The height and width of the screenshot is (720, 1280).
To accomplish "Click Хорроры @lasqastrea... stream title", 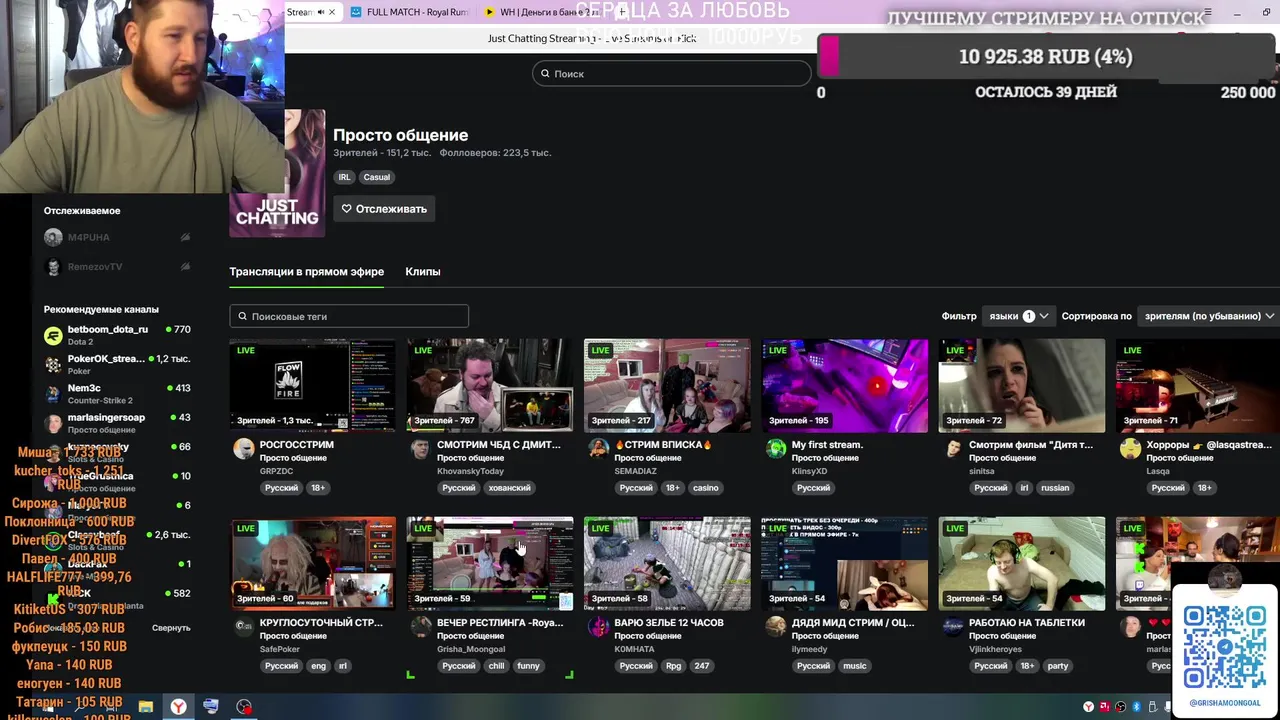I will click(1209, 445).
